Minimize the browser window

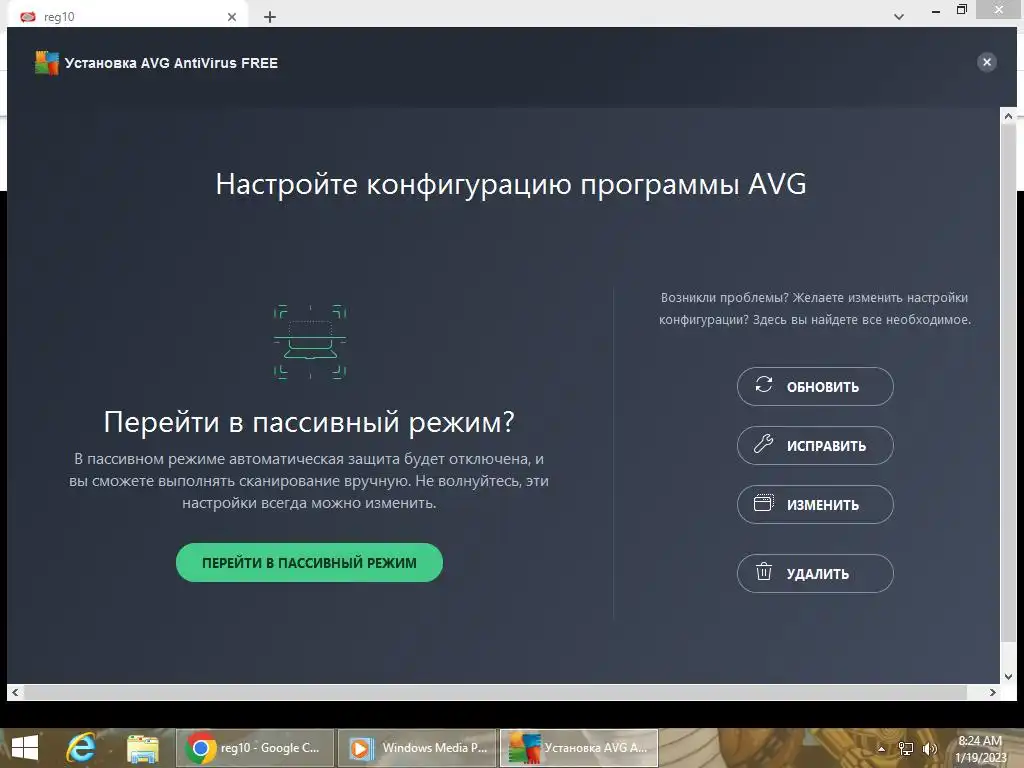(x=936, y=10)
